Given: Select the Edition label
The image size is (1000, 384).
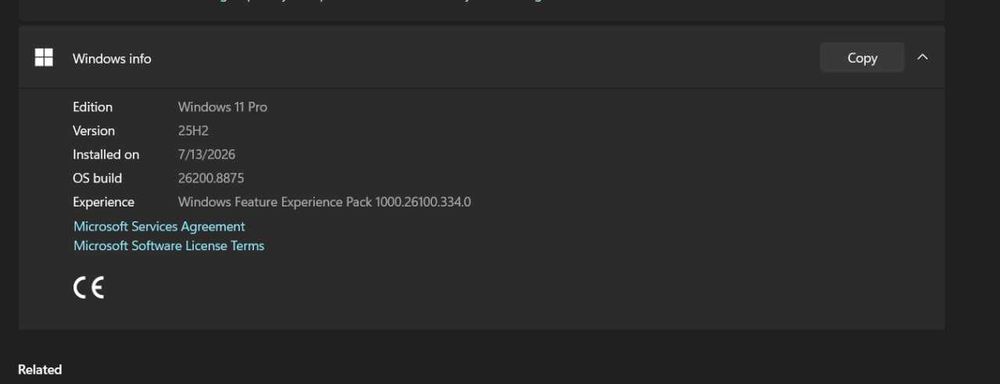Looking at the screenshot, I should point(92,107).
